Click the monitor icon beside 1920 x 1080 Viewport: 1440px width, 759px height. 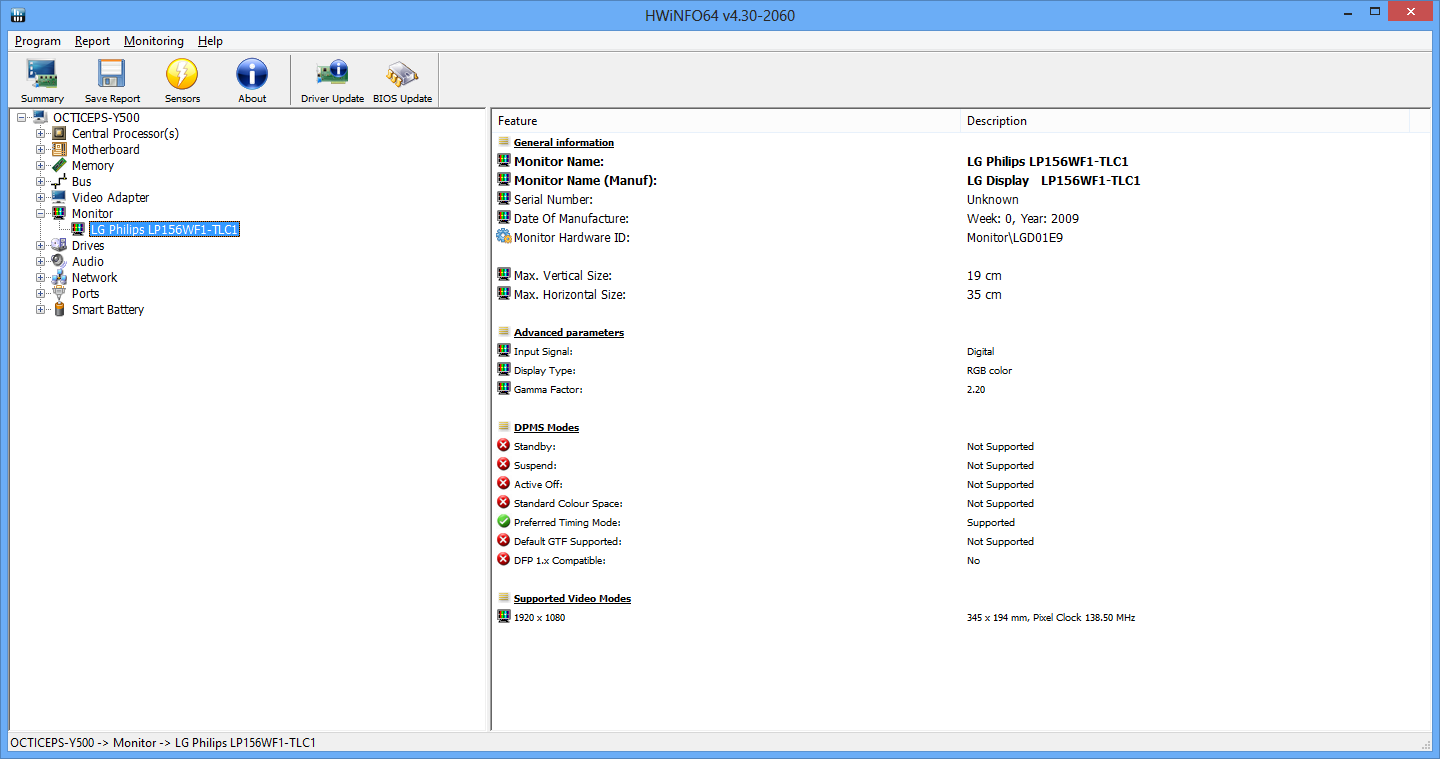click(504, 617)
